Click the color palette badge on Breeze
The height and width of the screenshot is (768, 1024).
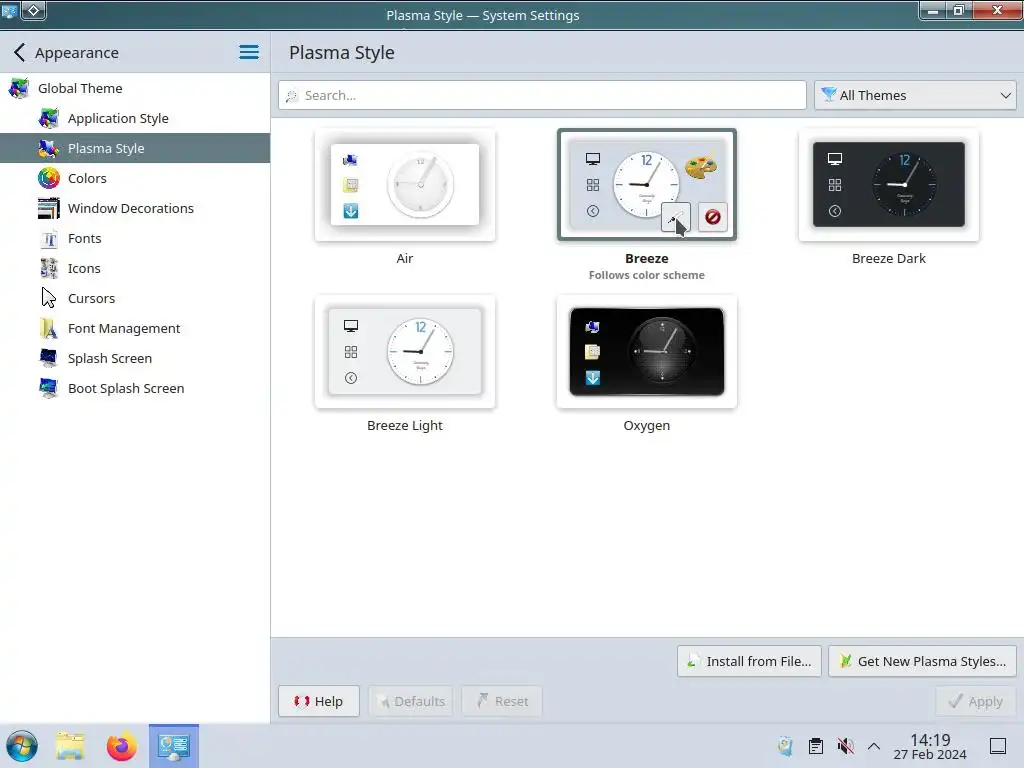(701, 165)
